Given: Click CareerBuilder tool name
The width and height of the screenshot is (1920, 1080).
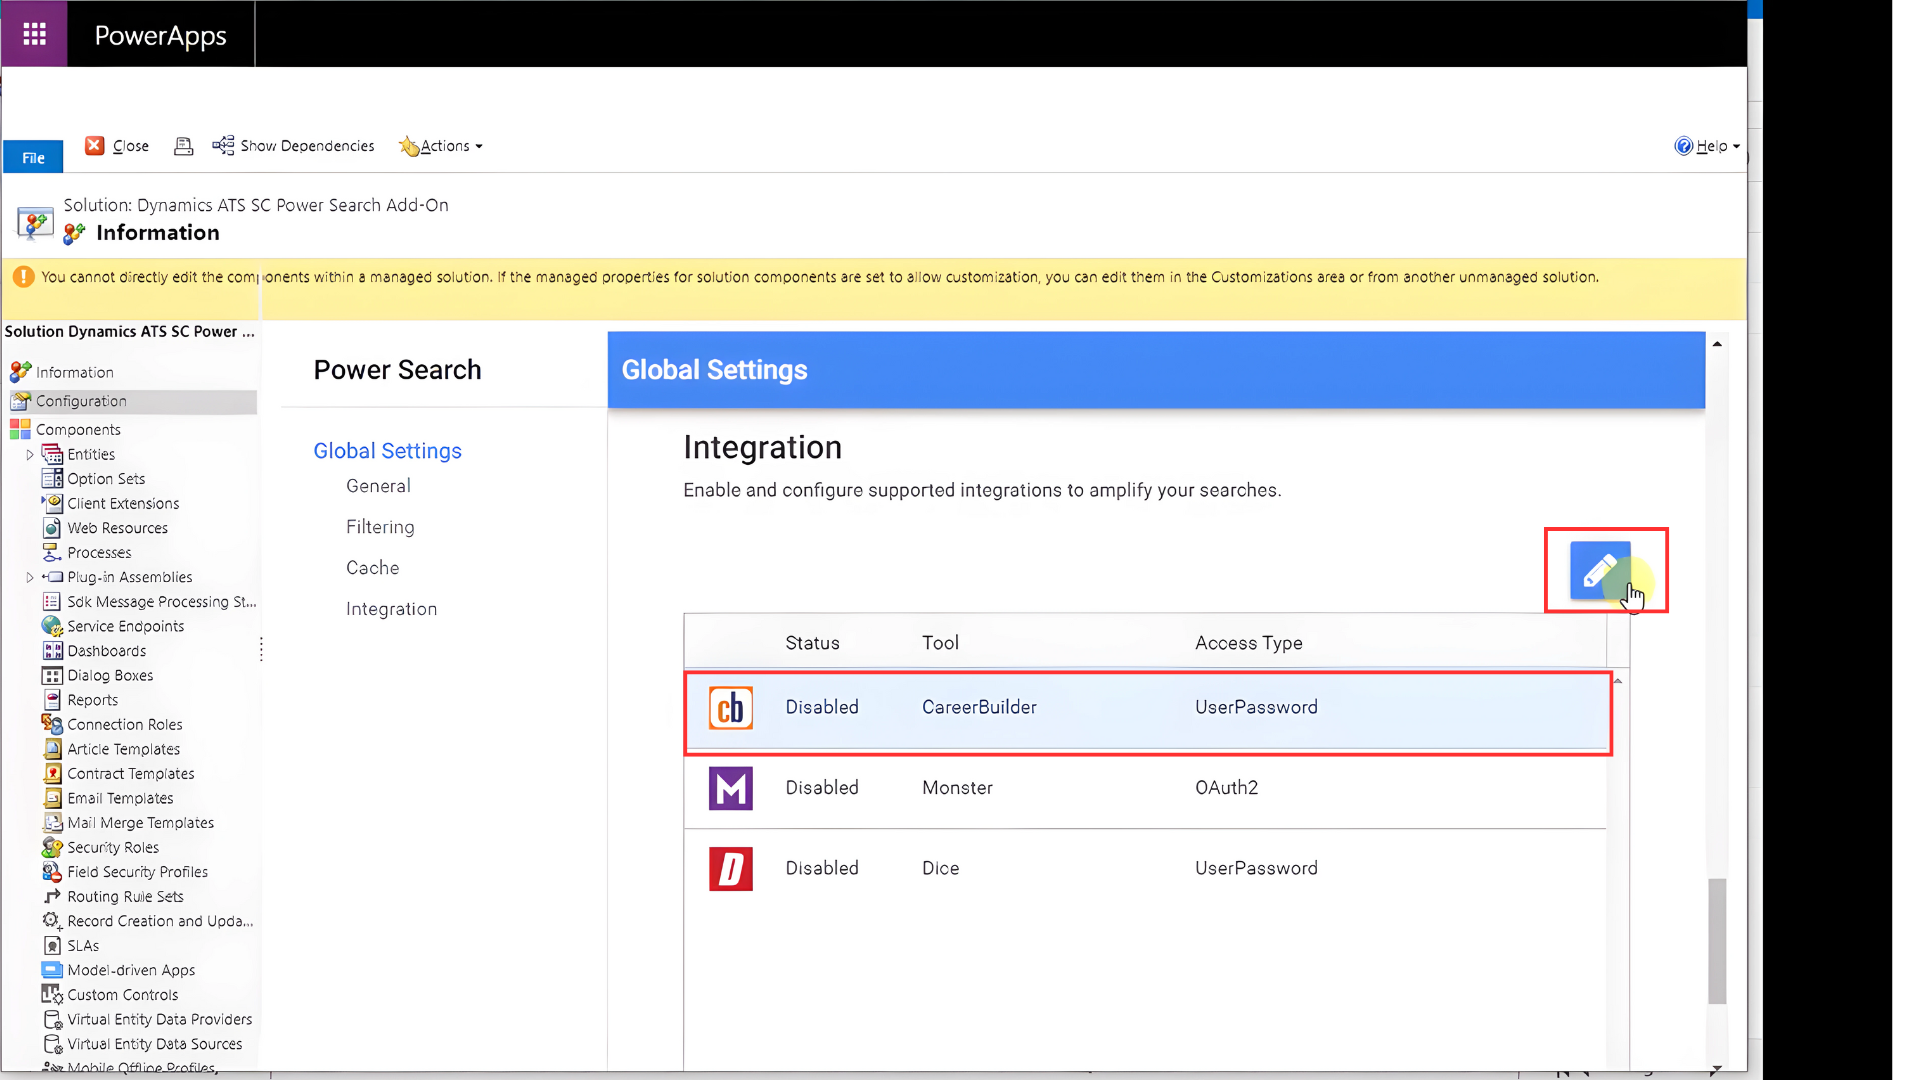Looking at the screenshot, I should [x=979, y=707].
